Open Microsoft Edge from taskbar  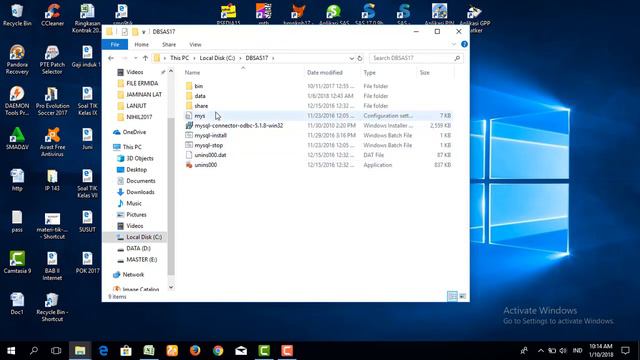pos(103,351)
